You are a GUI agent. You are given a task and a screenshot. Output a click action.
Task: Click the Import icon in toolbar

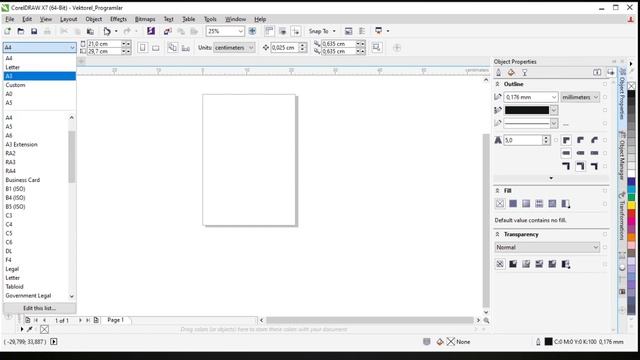[167, 31]
